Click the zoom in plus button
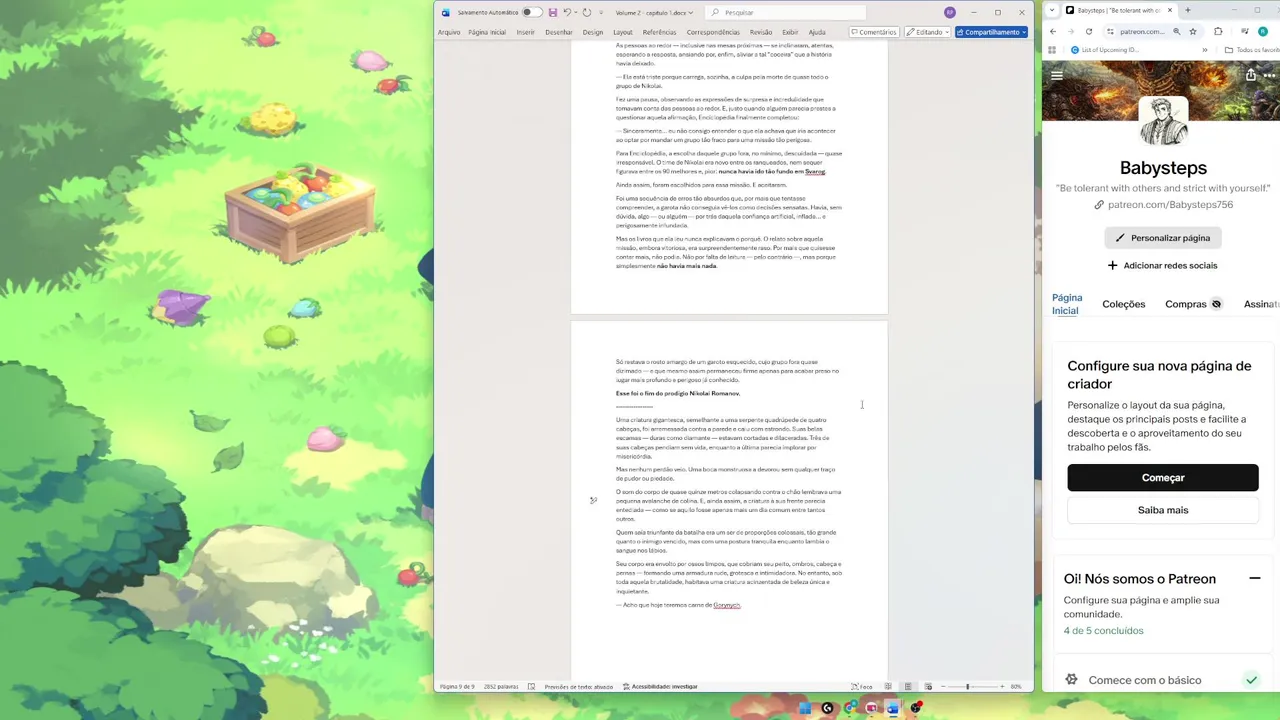The height and width of the screenshot is (720, 1280). pyautogui.click(x=1002, y=687)
